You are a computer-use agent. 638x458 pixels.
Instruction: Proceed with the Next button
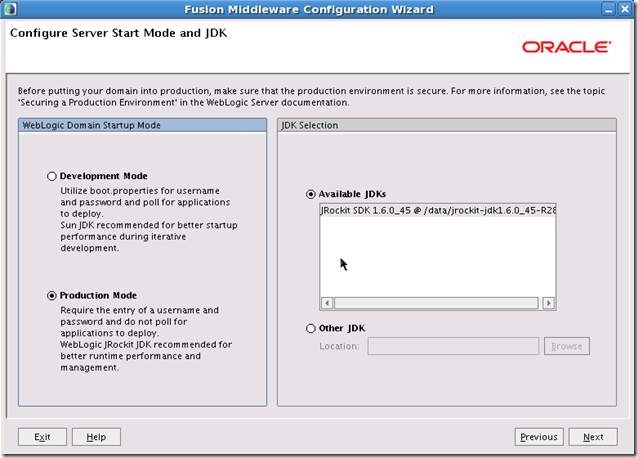[593, 437]
